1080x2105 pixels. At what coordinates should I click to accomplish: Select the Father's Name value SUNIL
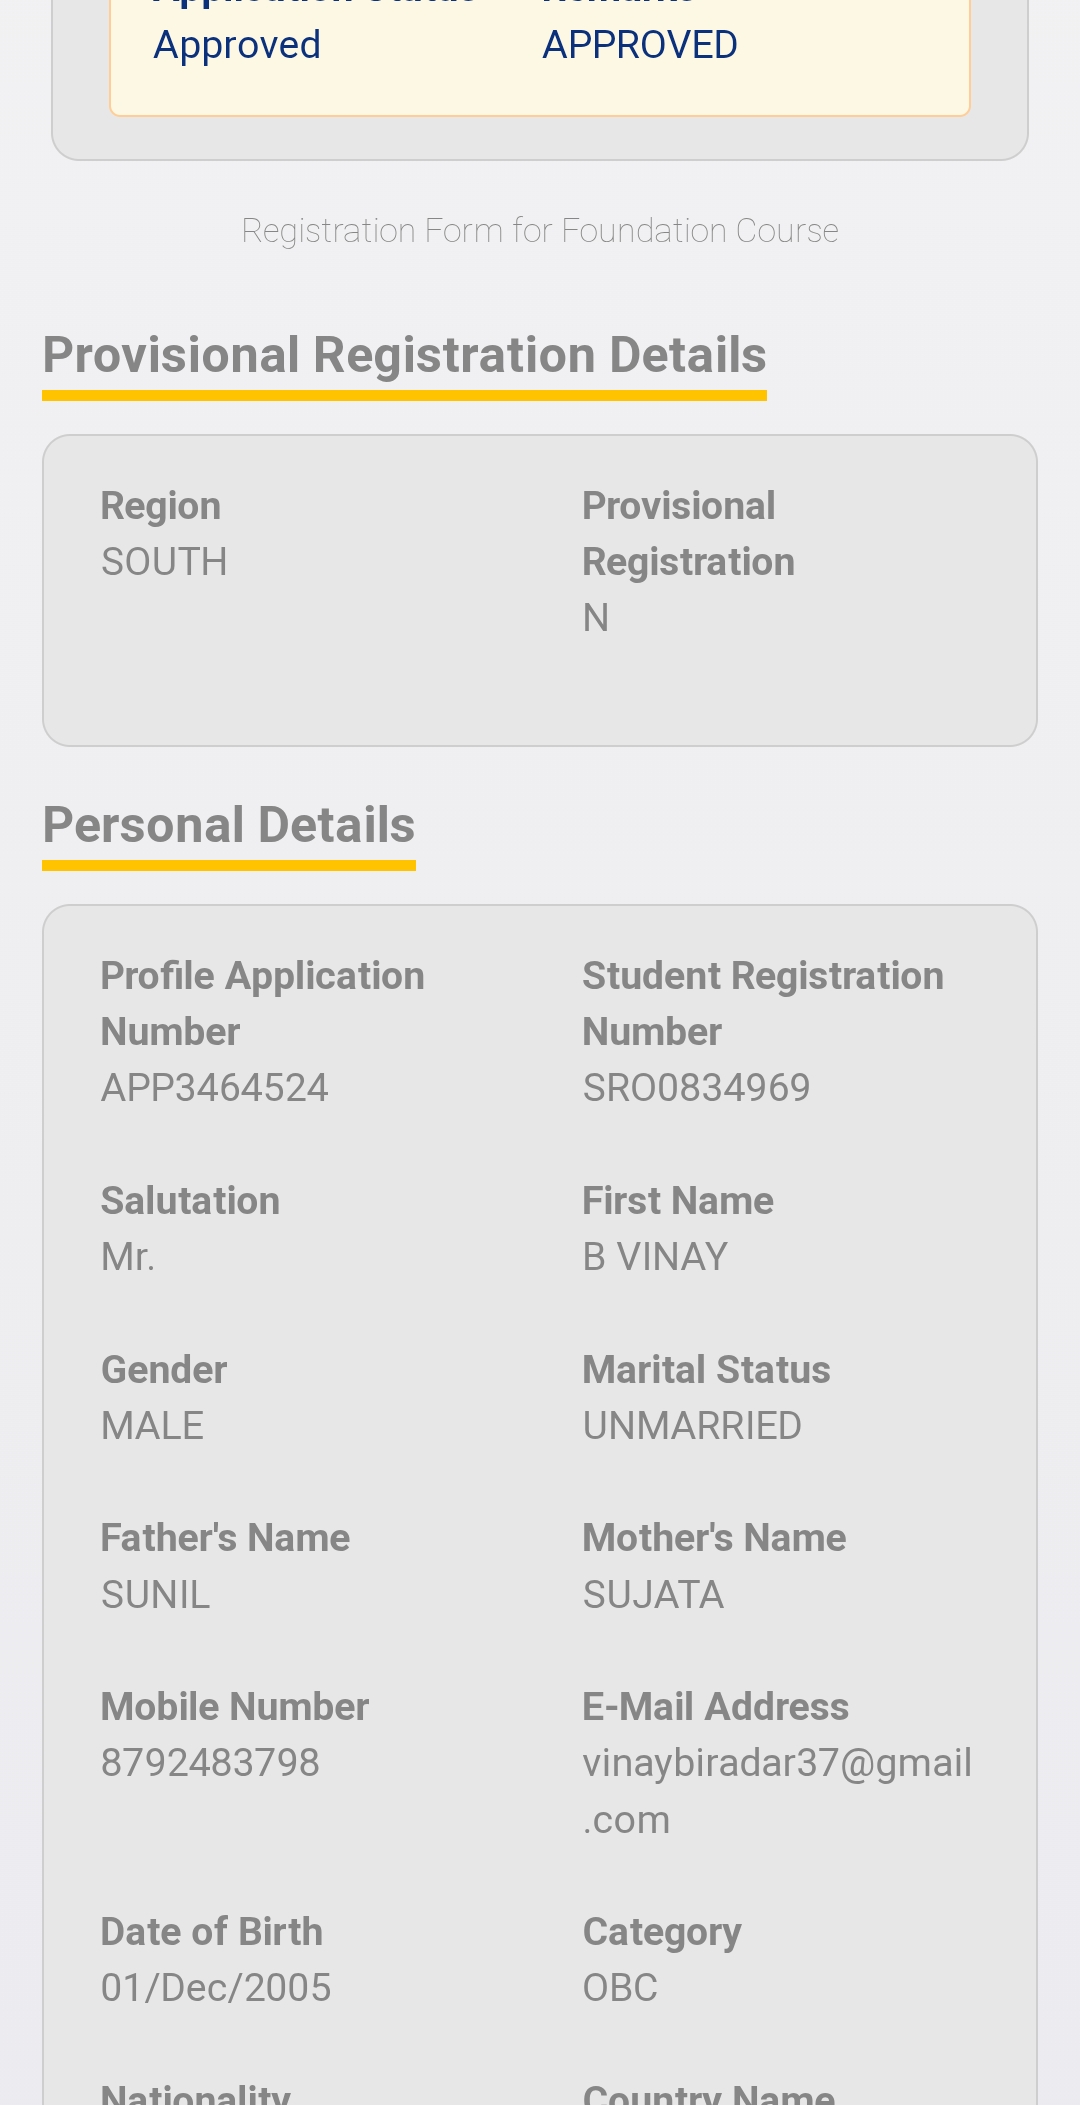tap(155, 1594)
